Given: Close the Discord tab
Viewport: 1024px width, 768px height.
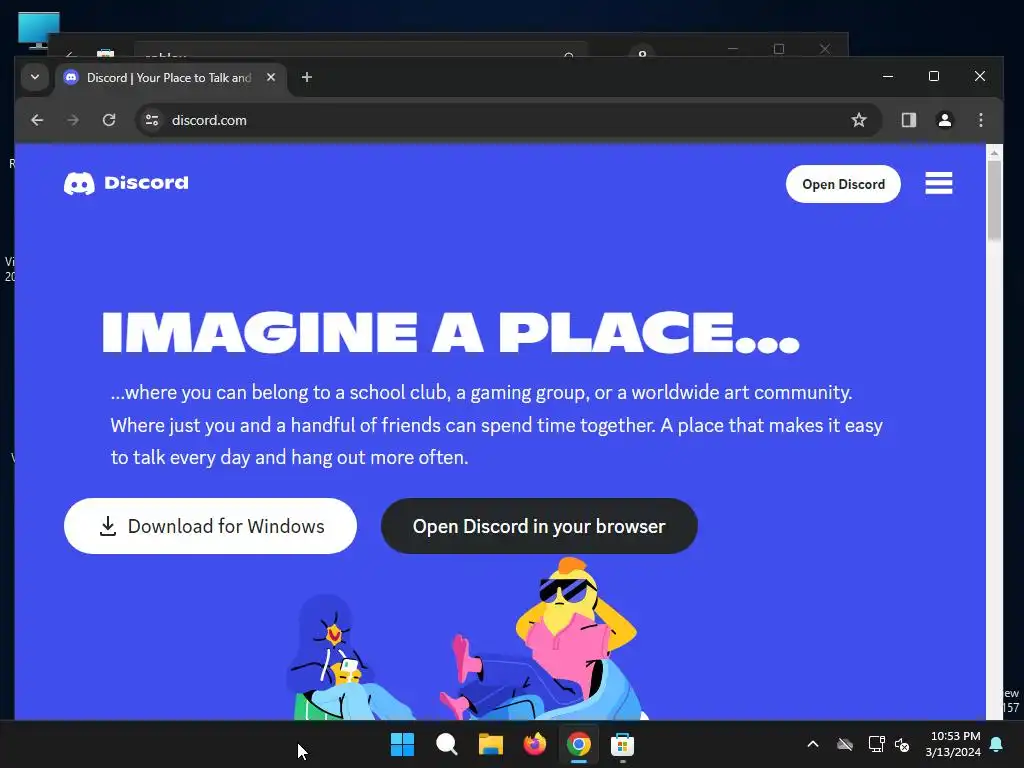Looking at the screenshot, I should click(x=271, y=77).
